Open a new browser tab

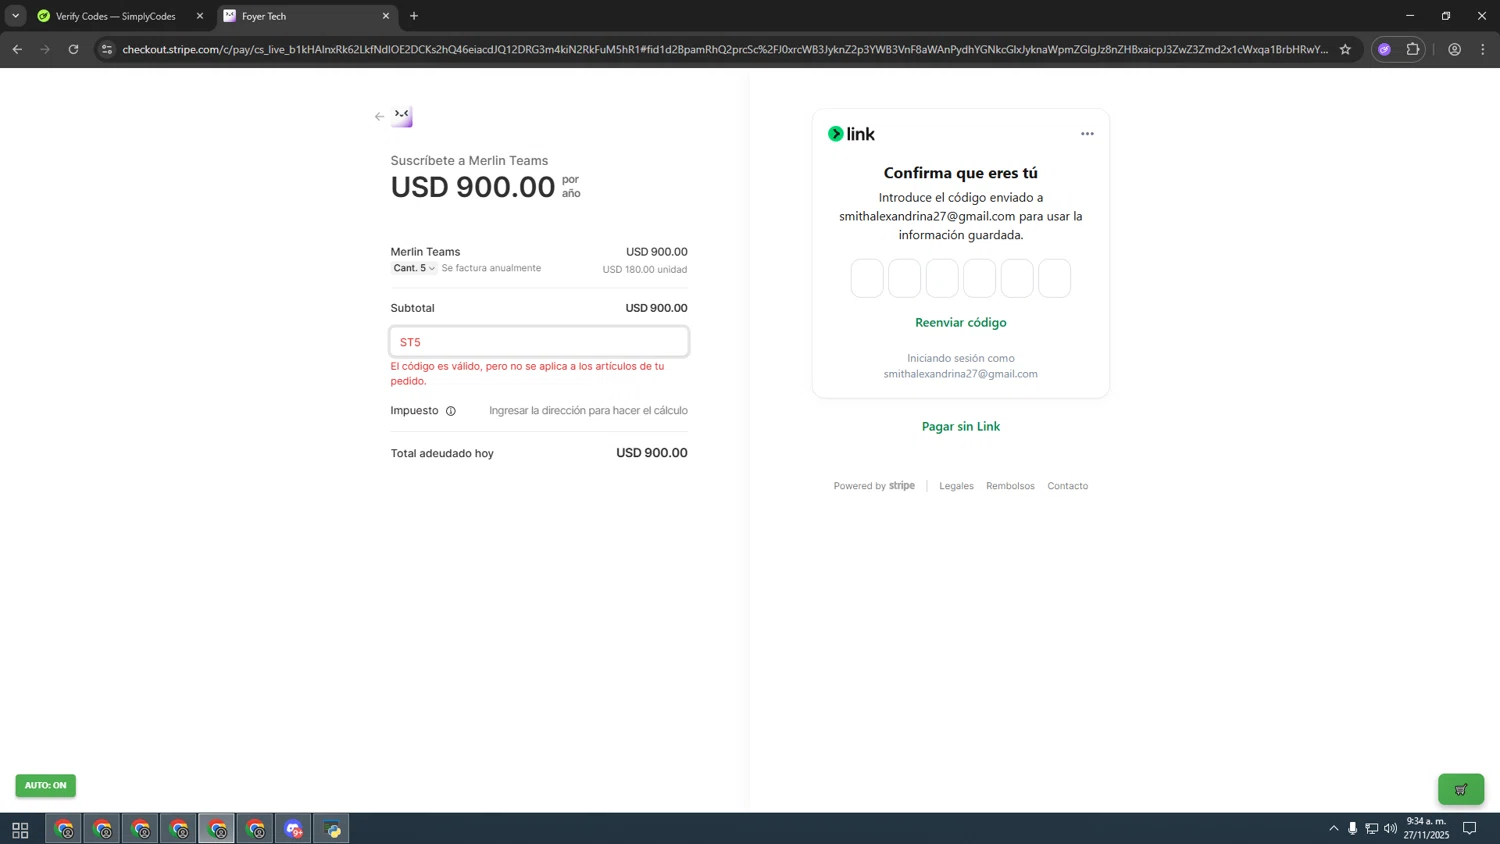414,16
